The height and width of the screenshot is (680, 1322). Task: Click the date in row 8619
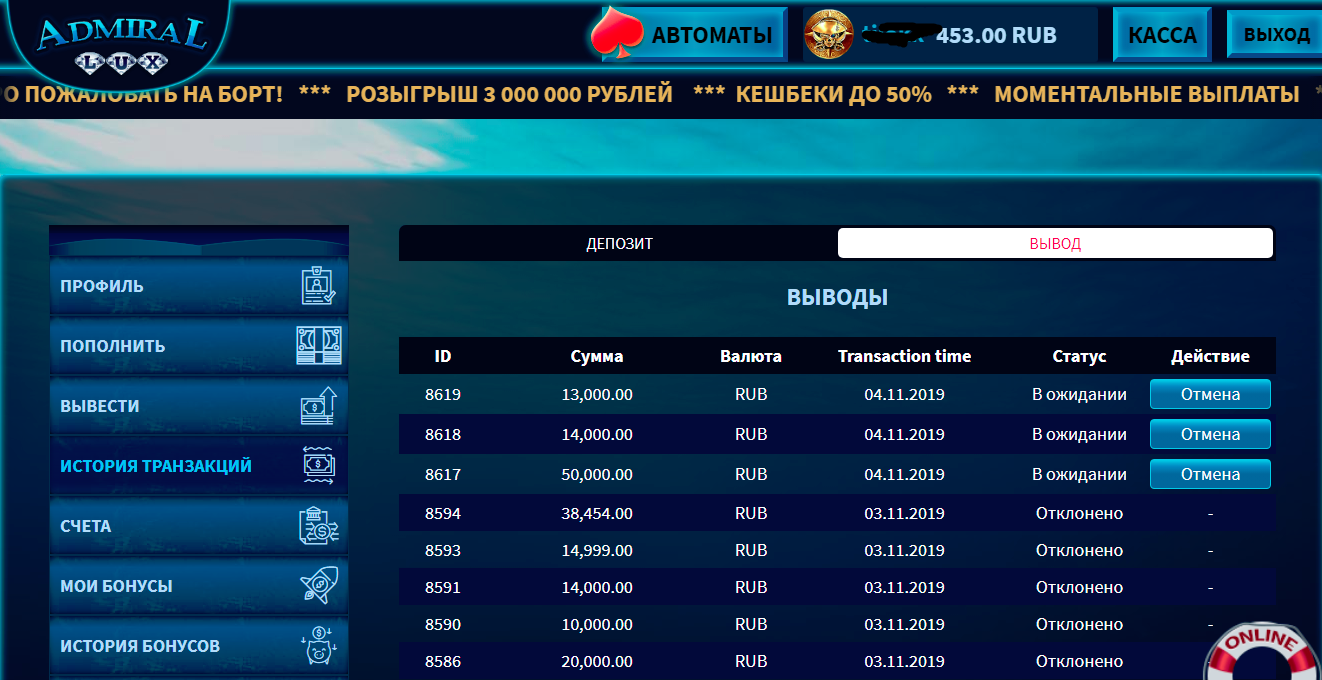(904, 394)
